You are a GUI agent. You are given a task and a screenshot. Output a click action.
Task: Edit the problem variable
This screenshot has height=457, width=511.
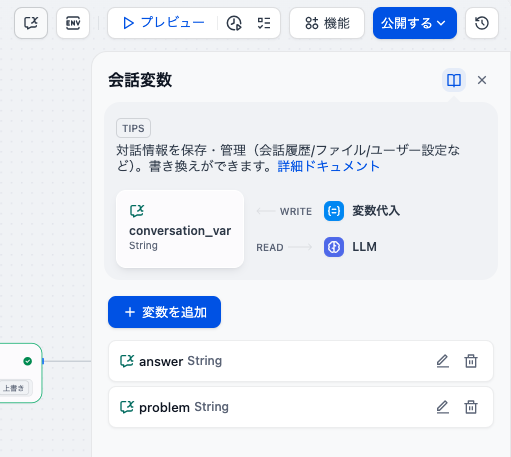point(443,407)
